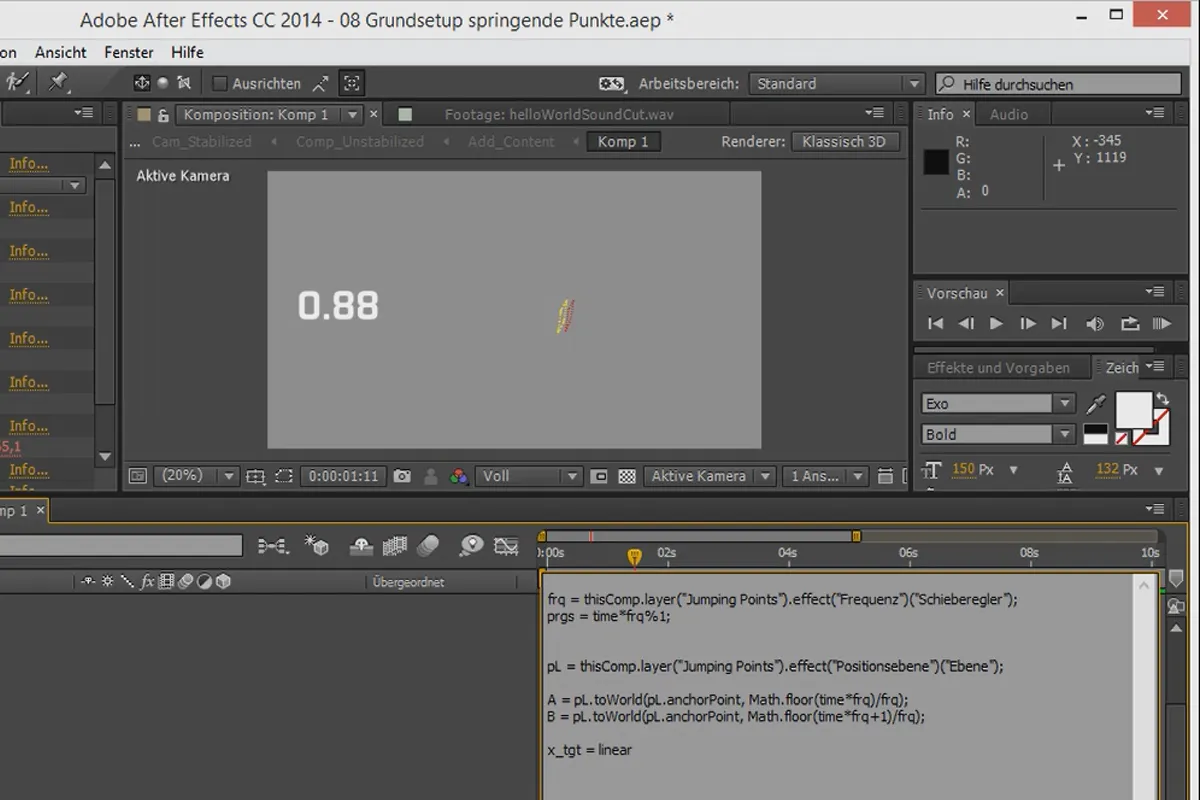1200x800 pixels.
Task: Open the Ansicht menu
Action: pos(61,52)
